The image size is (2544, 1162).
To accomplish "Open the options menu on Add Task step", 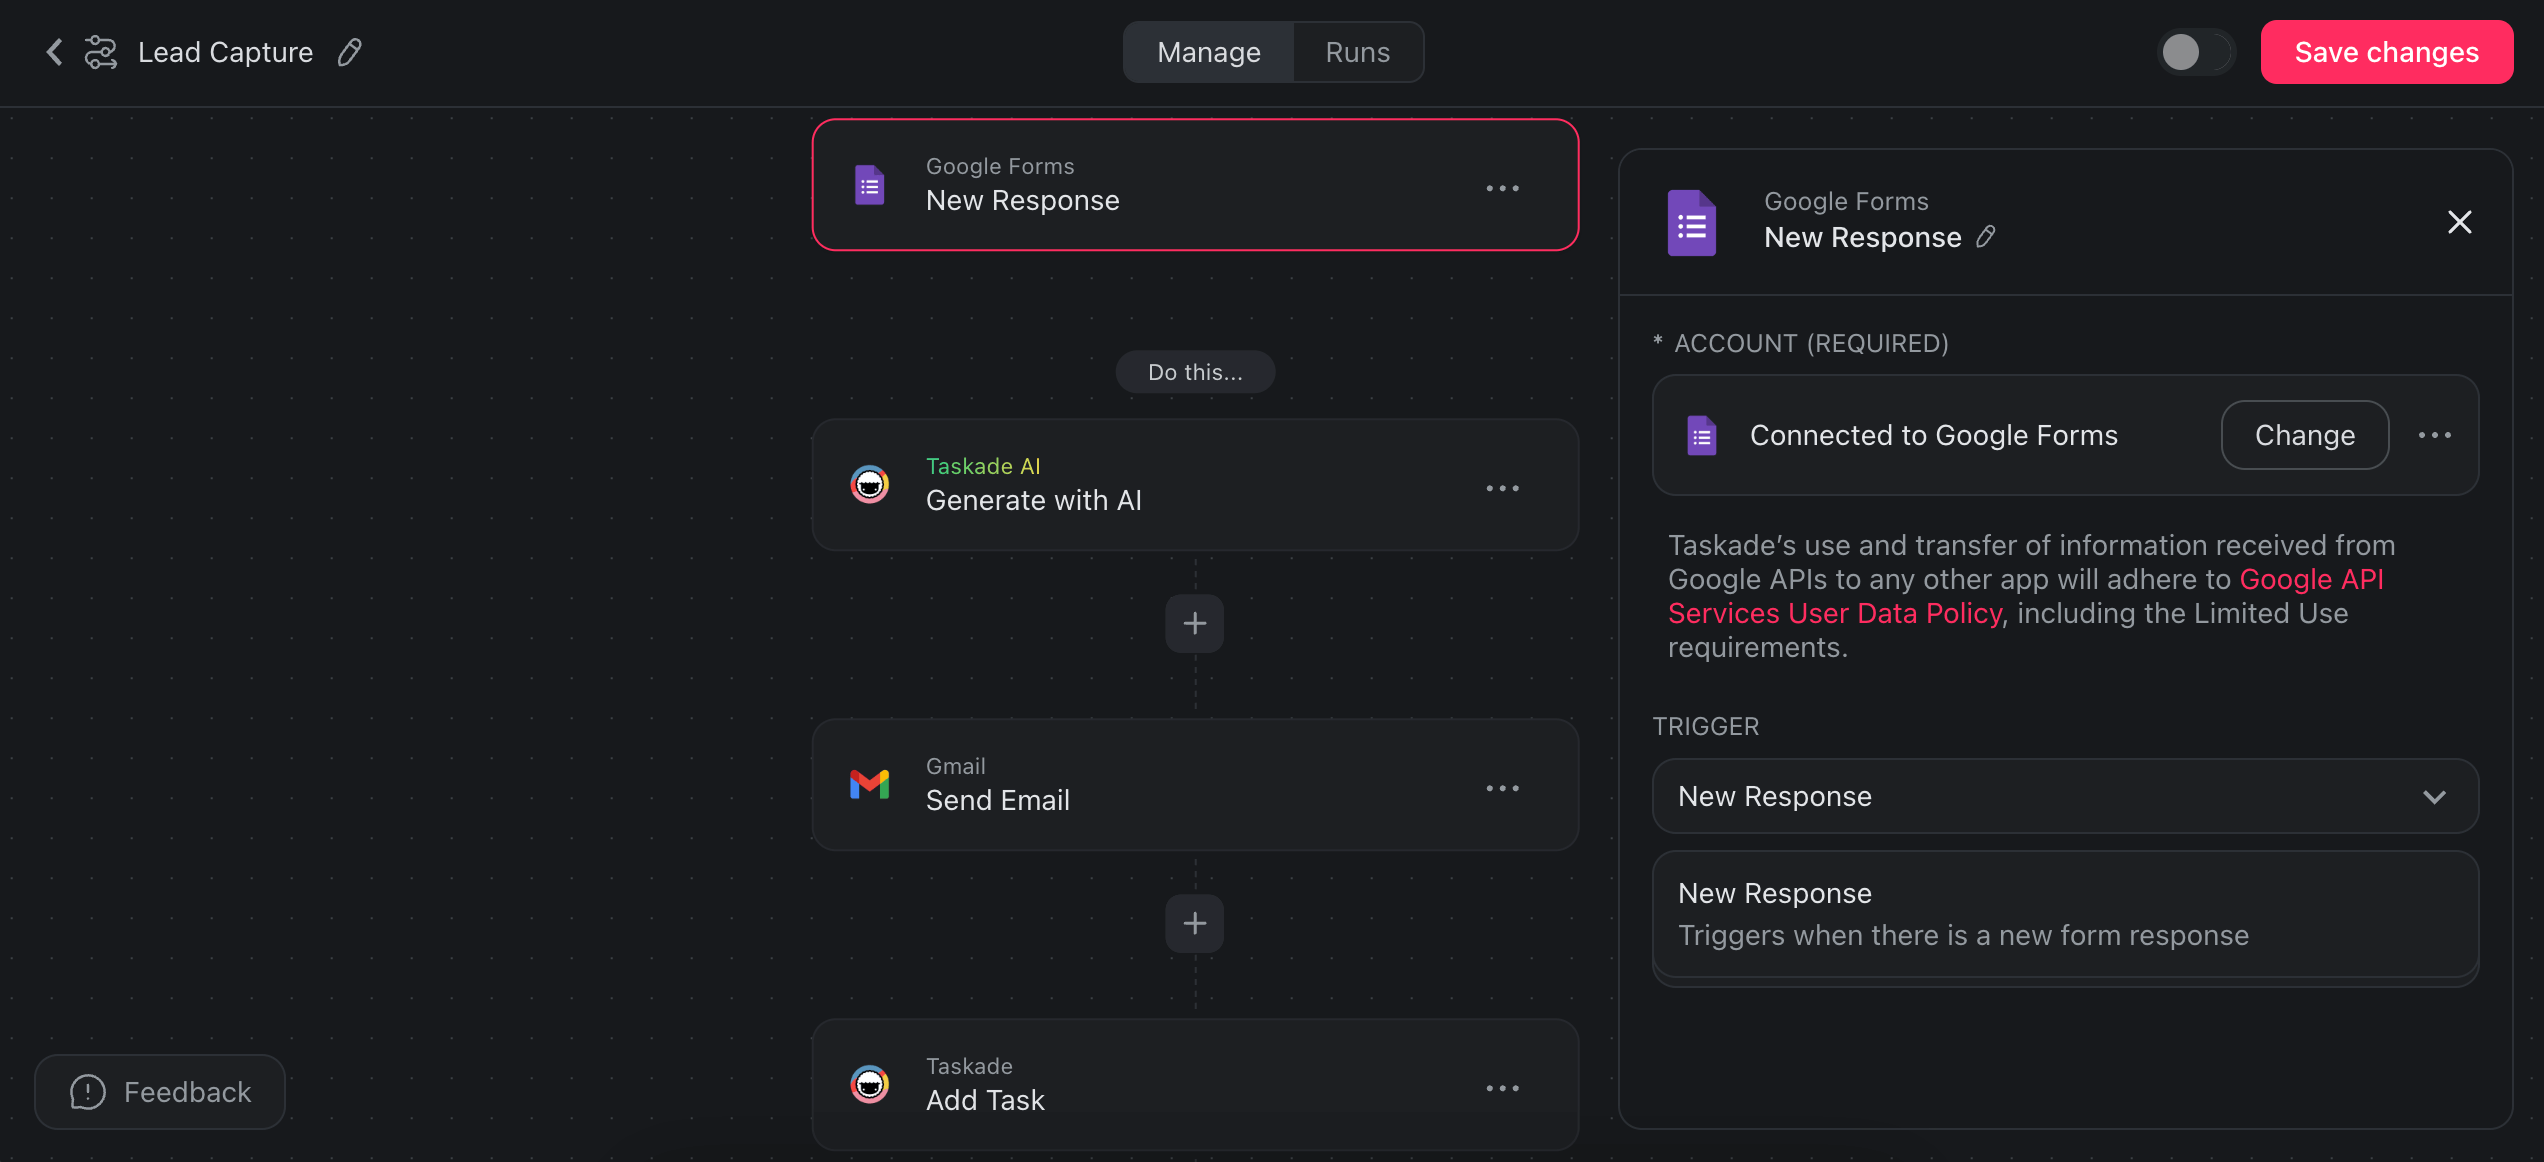I will tap(1503, 1088).
